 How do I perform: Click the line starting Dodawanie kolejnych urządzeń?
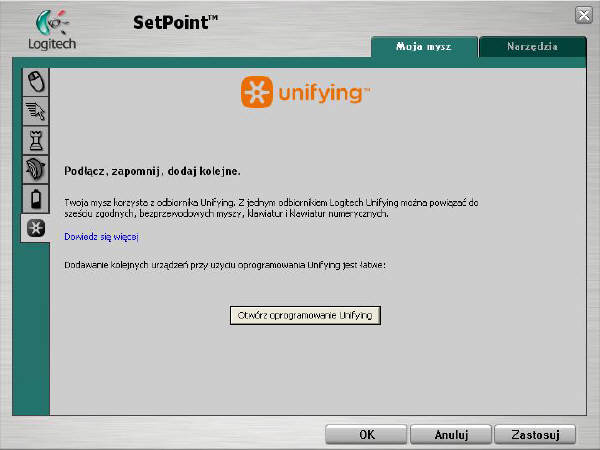(225, 265)
